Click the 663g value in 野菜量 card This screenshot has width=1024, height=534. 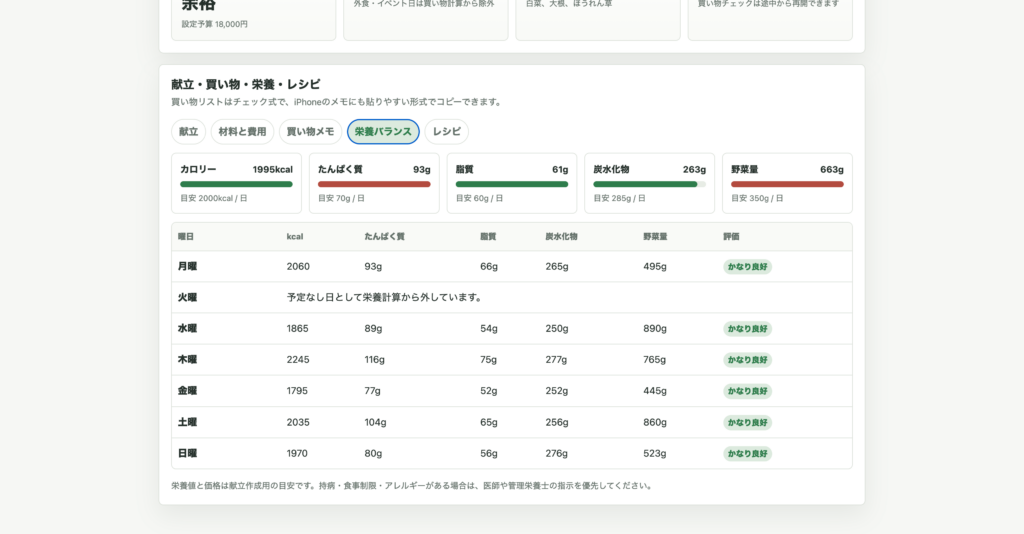[x=832, y=170]
